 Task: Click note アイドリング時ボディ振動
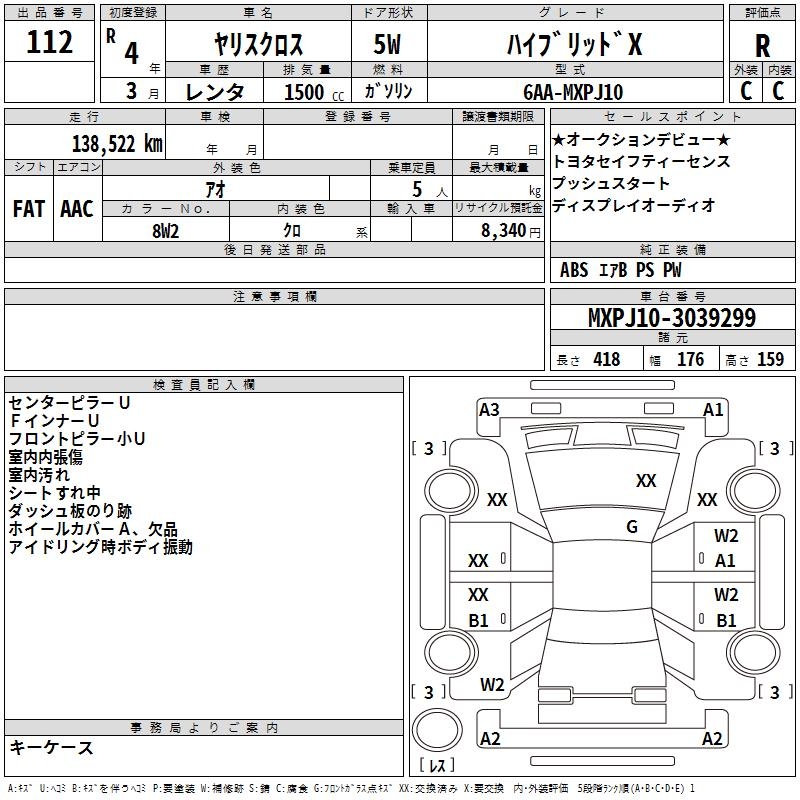(101, 547)
